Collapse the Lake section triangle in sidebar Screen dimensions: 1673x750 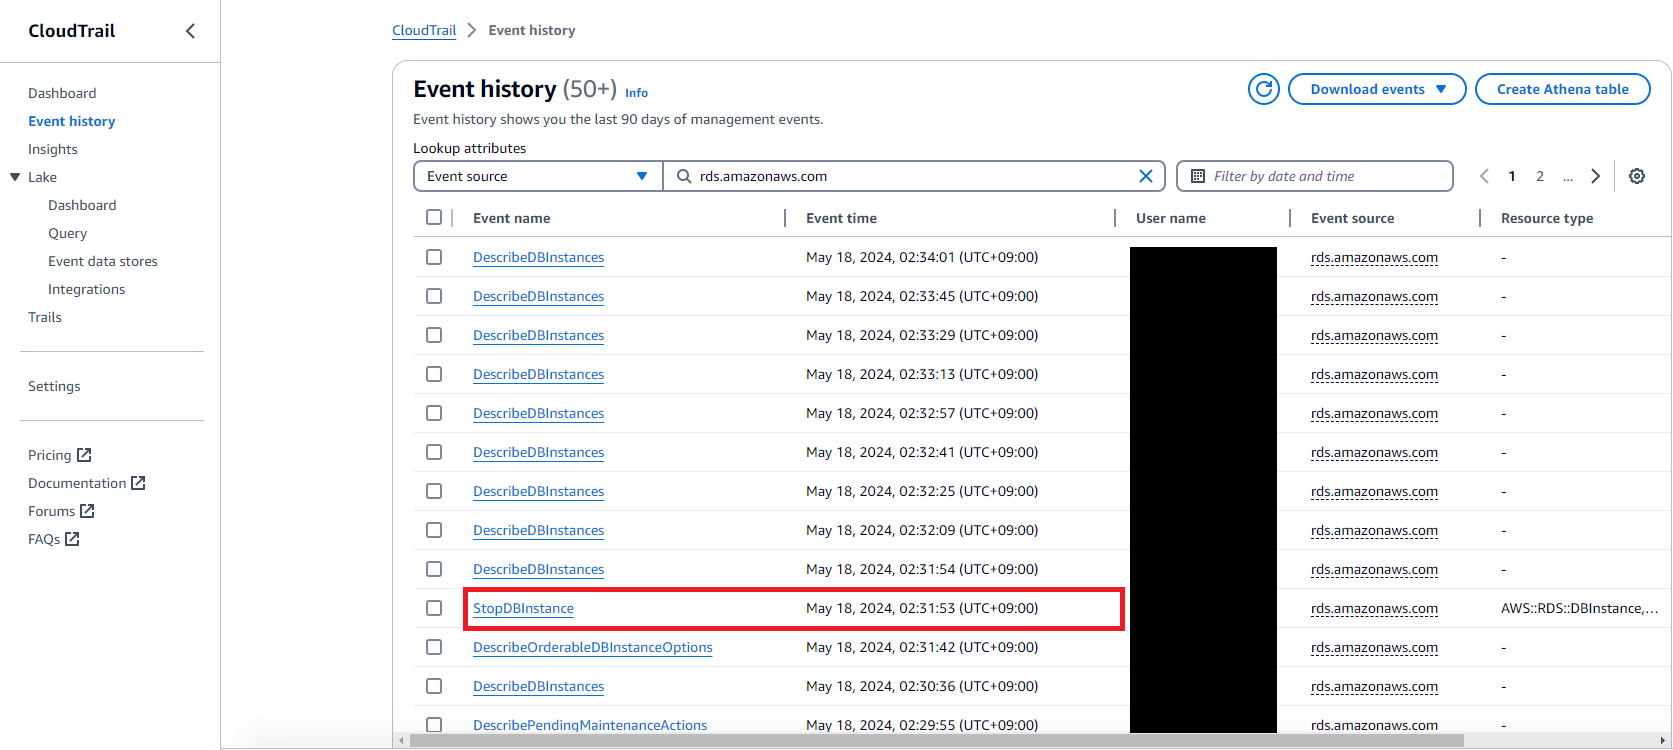coord(15,177)
